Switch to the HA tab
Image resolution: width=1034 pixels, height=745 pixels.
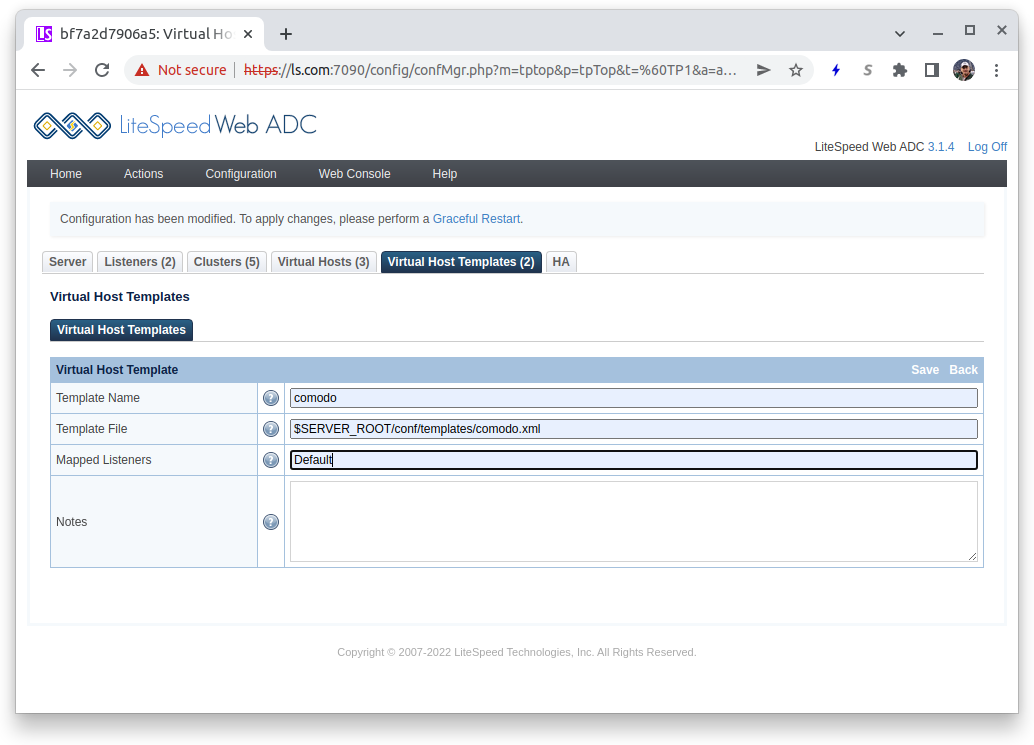point(561,262)
